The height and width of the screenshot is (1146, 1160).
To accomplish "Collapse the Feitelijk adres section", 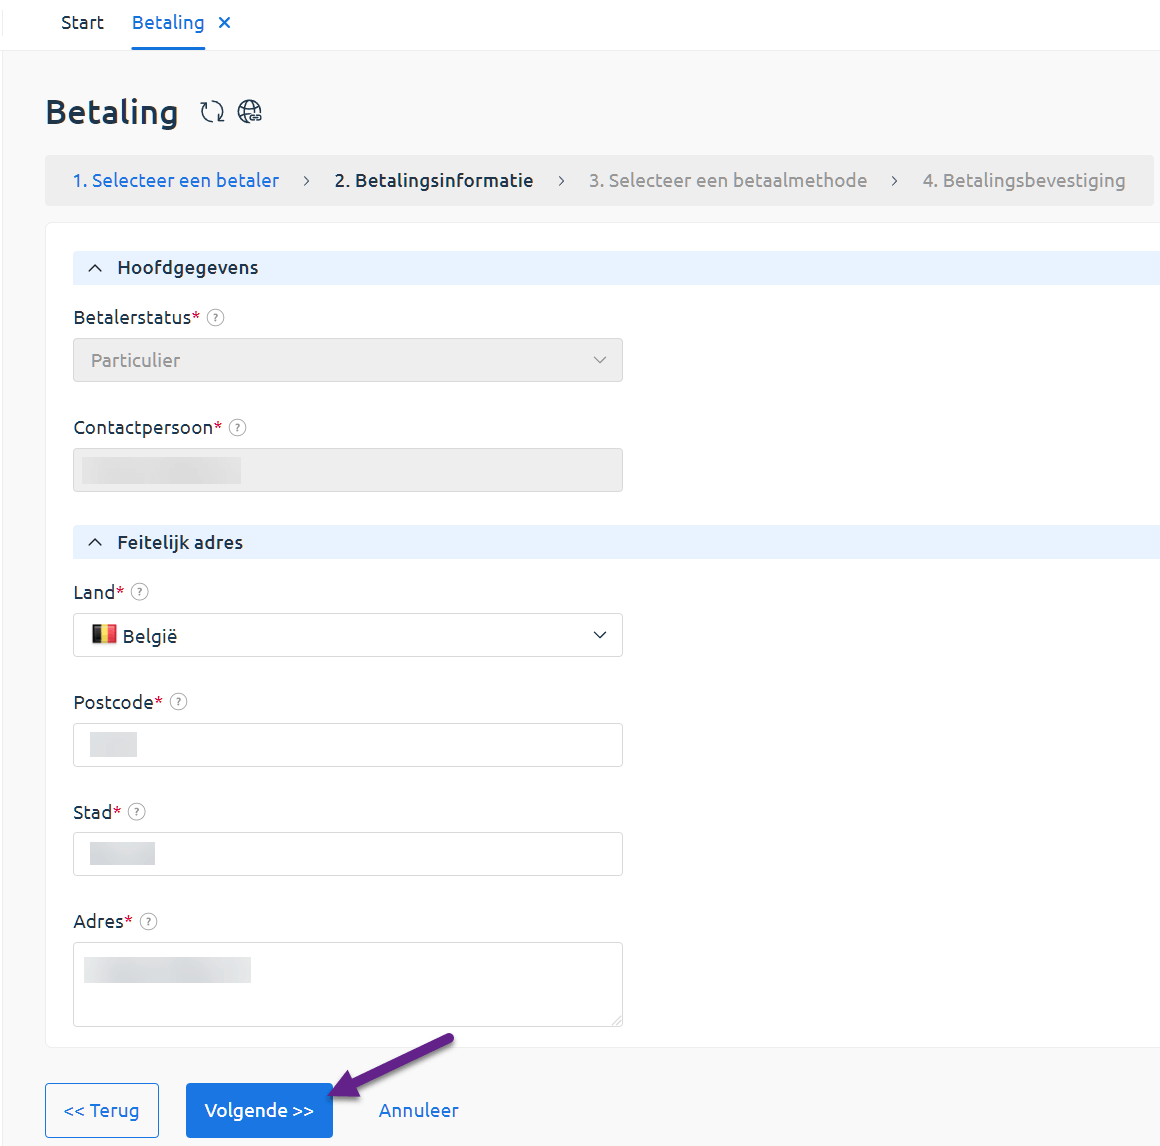I will click(95, 543).
